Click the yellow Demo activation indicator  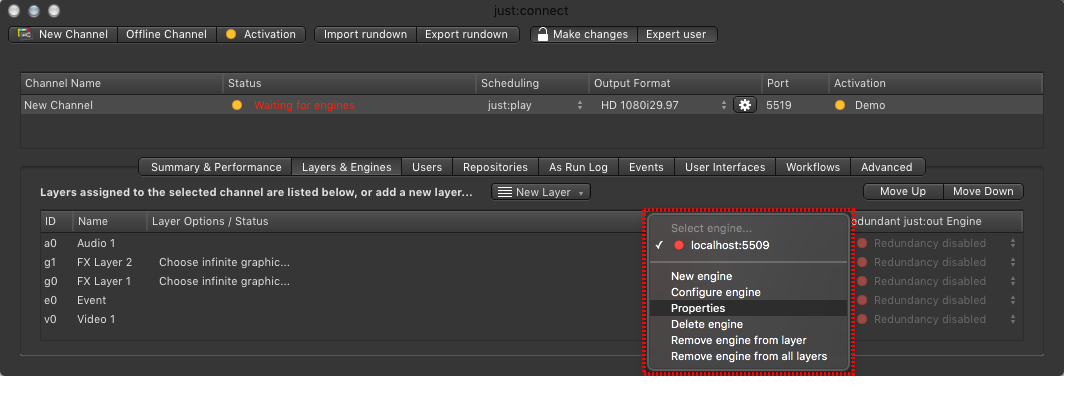click(x=840, y=105)
